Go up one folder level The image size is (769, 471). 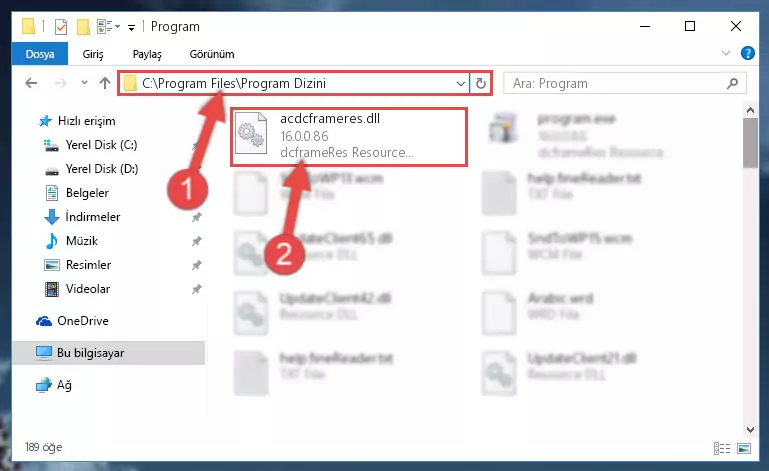point(104,83)
